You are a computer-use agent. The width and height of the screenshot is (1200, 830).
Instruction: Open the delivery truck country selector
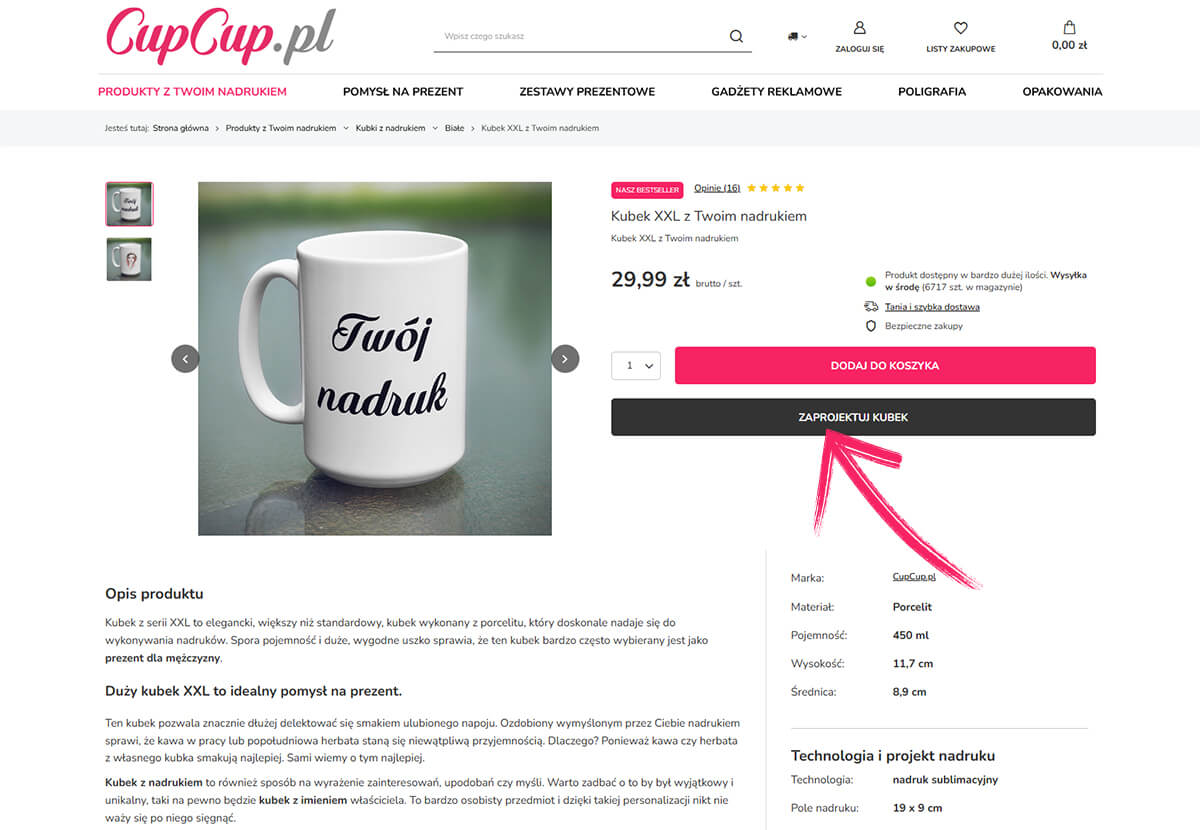coord(797,36)
